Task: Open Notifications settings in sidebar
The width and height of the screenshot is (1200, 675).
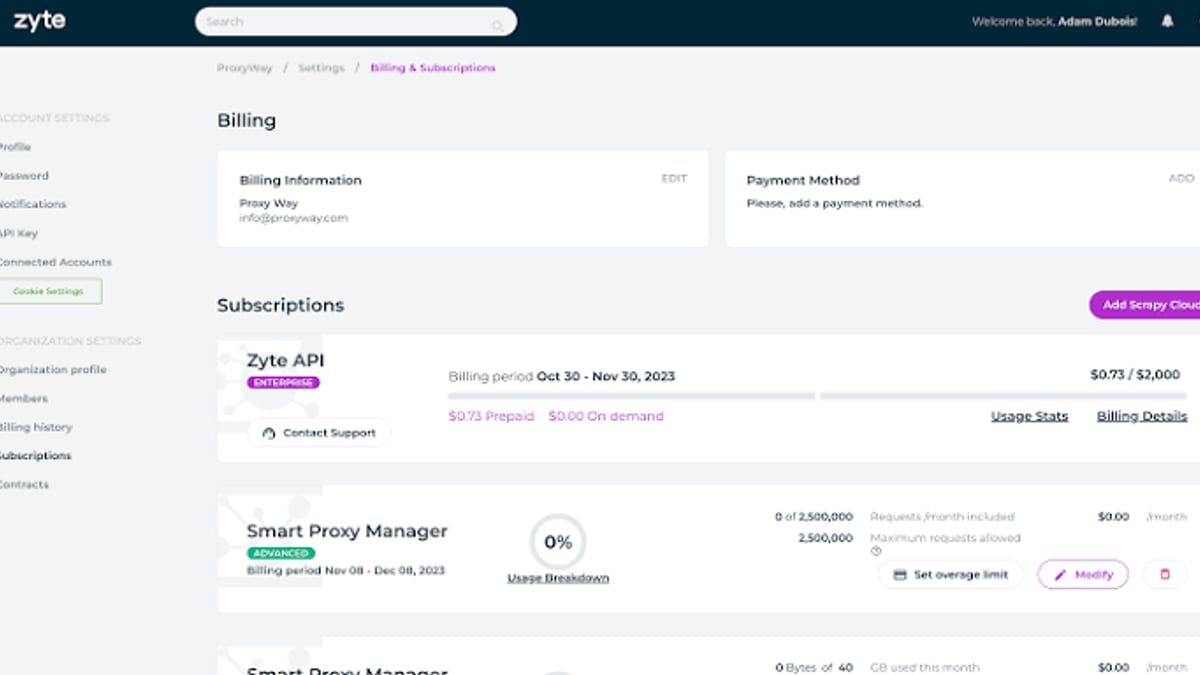Action: pos(33,204)
